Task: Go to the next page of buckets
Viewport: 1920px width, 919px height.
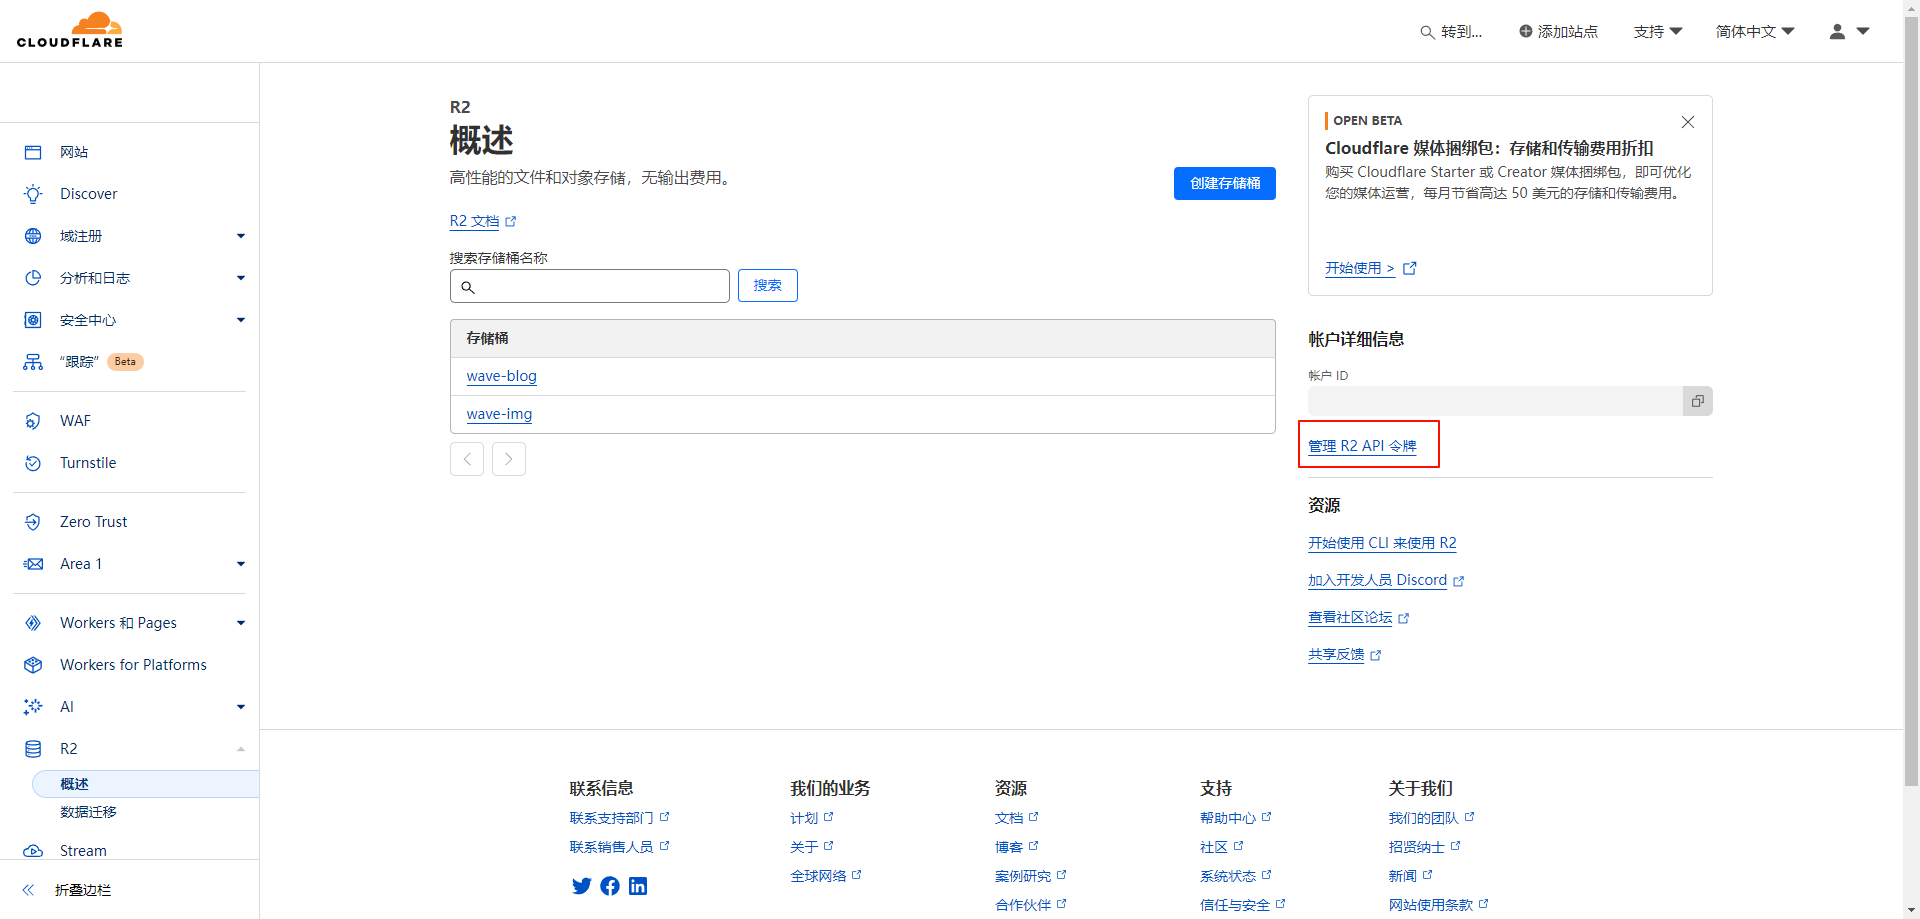Action: pyautogui.click(x=509, y=459)
